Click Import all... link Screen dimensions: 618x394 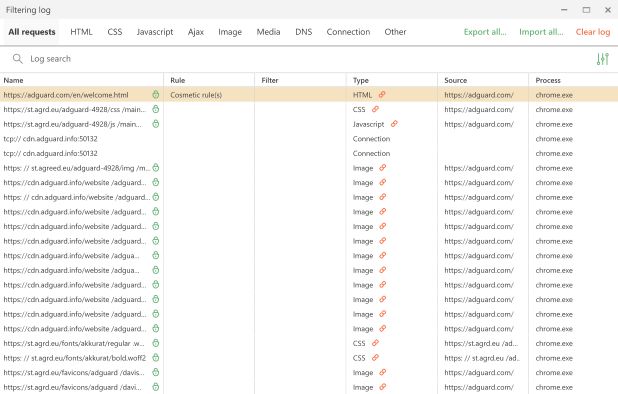click(542, 32)
